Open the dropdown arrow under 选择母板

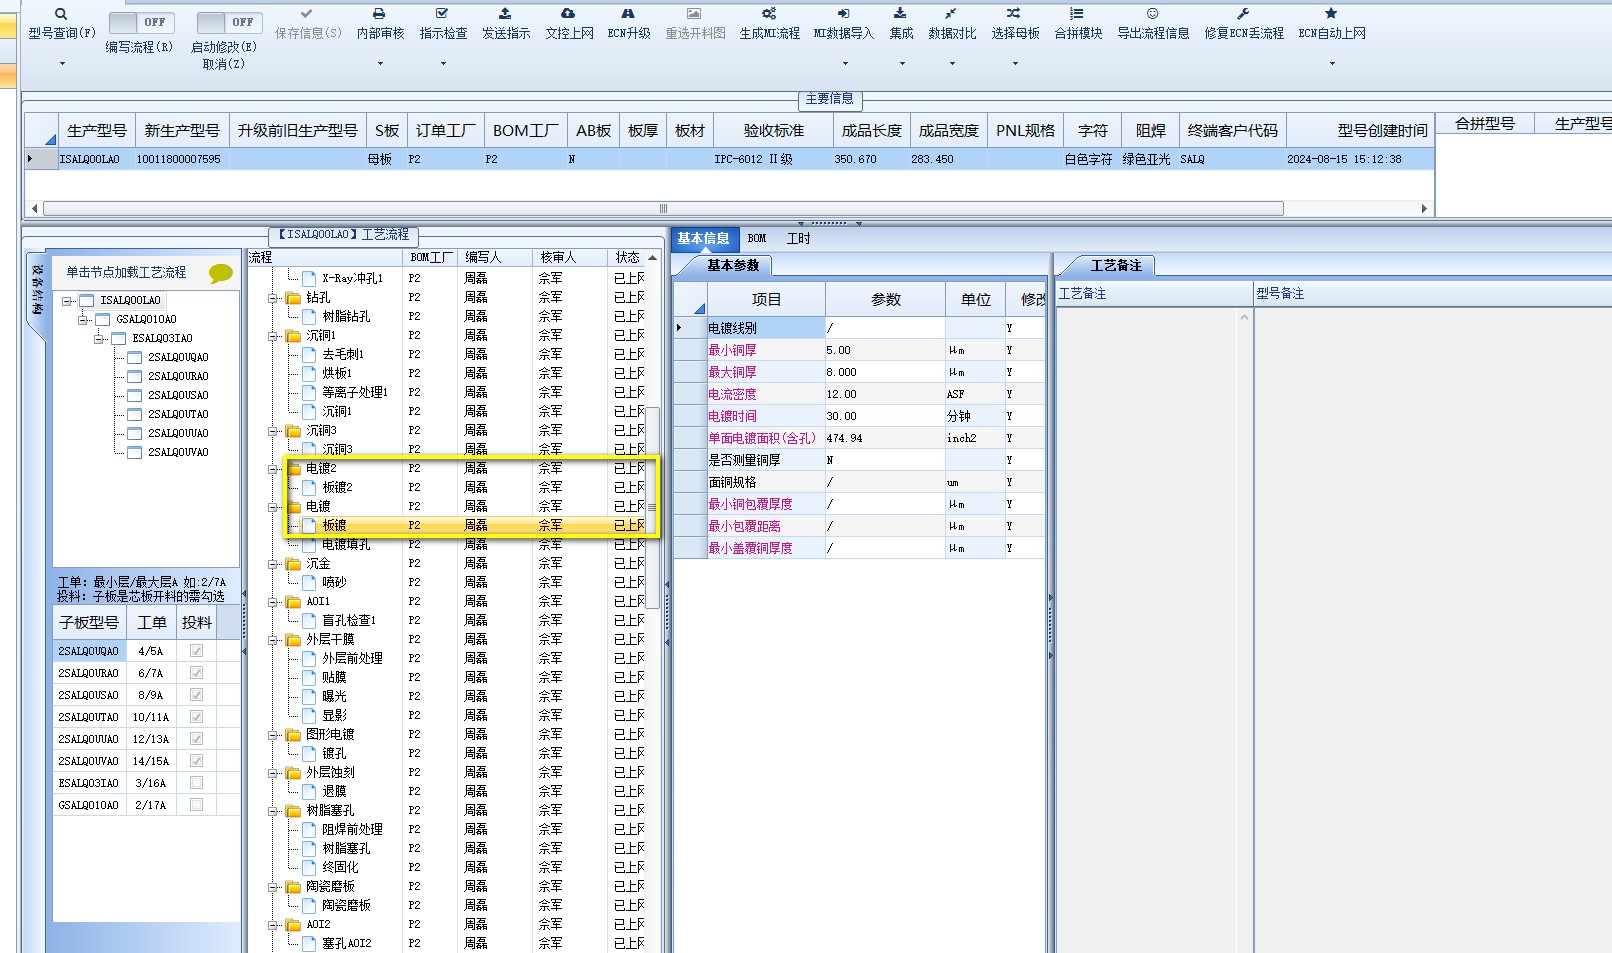pos(1015,64)
